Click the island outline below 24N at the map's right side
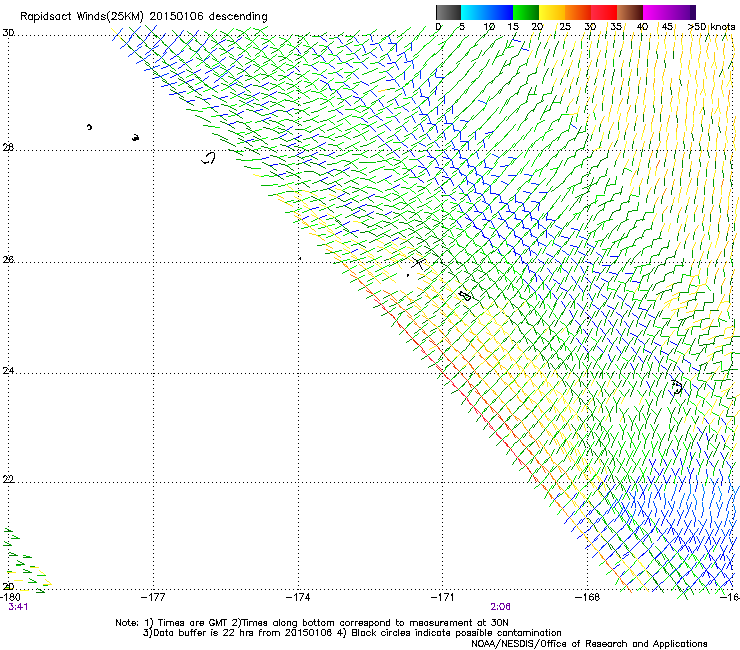 tap(677, 387)
